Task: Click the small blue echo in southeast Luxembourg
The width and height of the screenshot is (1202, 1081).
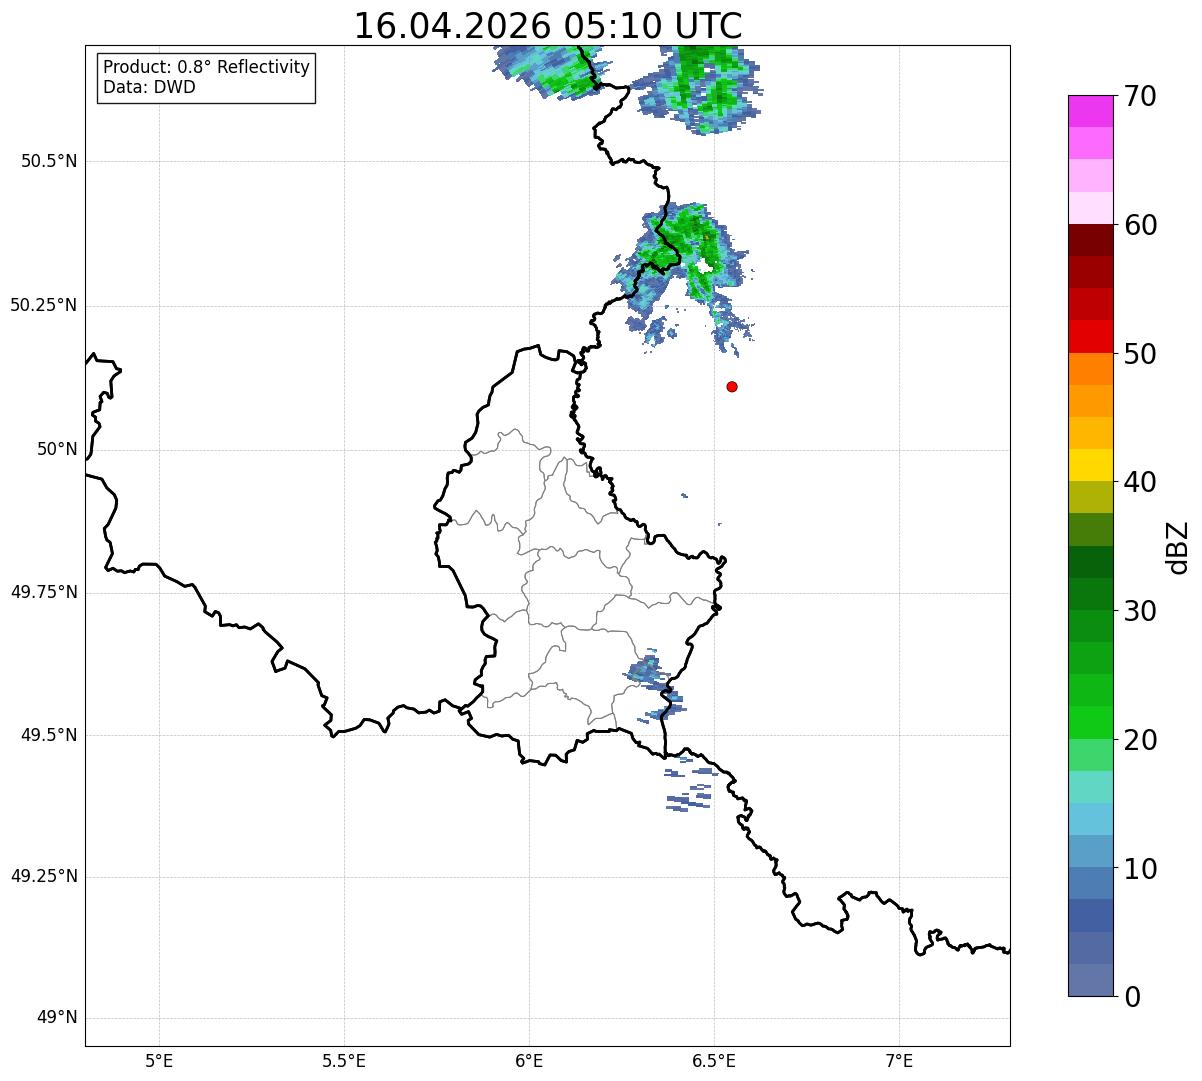Action: pyautogui.click(x=654, y=685)
